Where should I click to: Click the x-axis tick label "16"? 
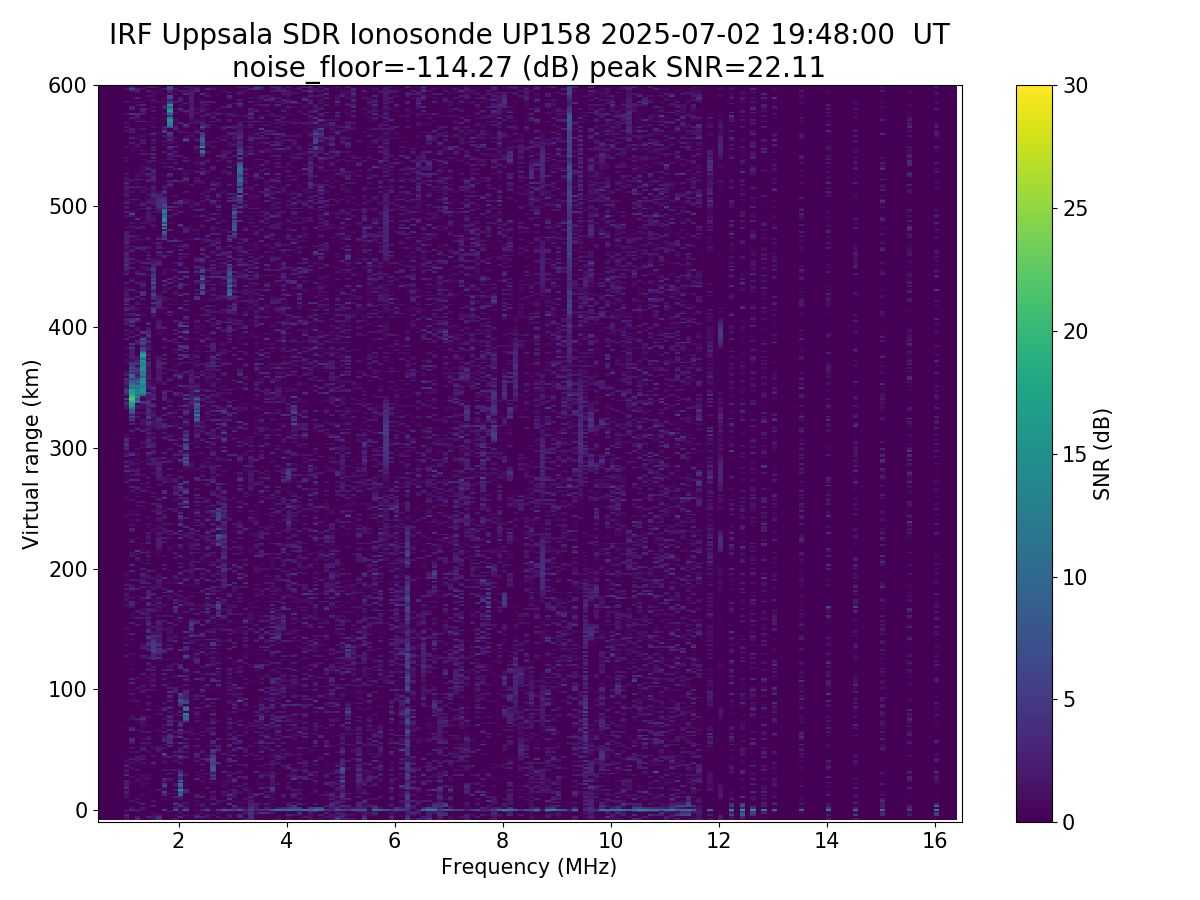pos(935,841)
